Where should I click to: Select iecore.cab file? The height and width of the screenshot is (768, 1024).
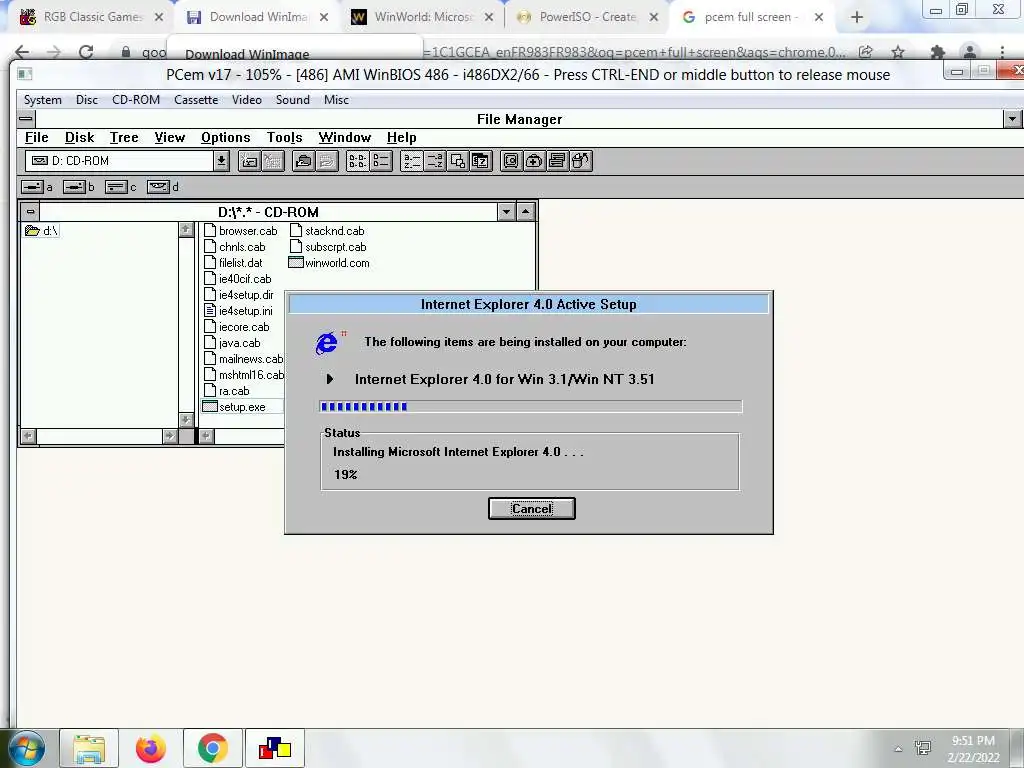tap(237, 327)
